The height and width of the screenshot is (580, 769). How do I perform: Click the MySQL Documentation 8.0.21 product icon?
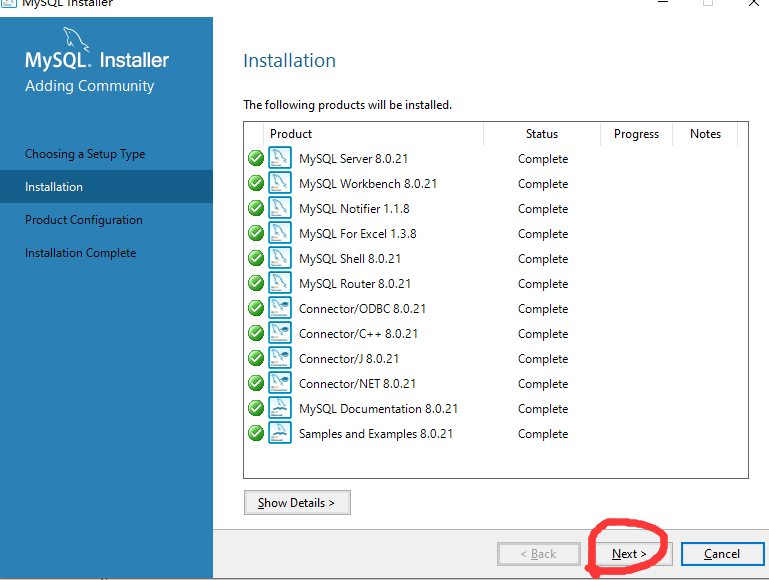coord(280,408)
